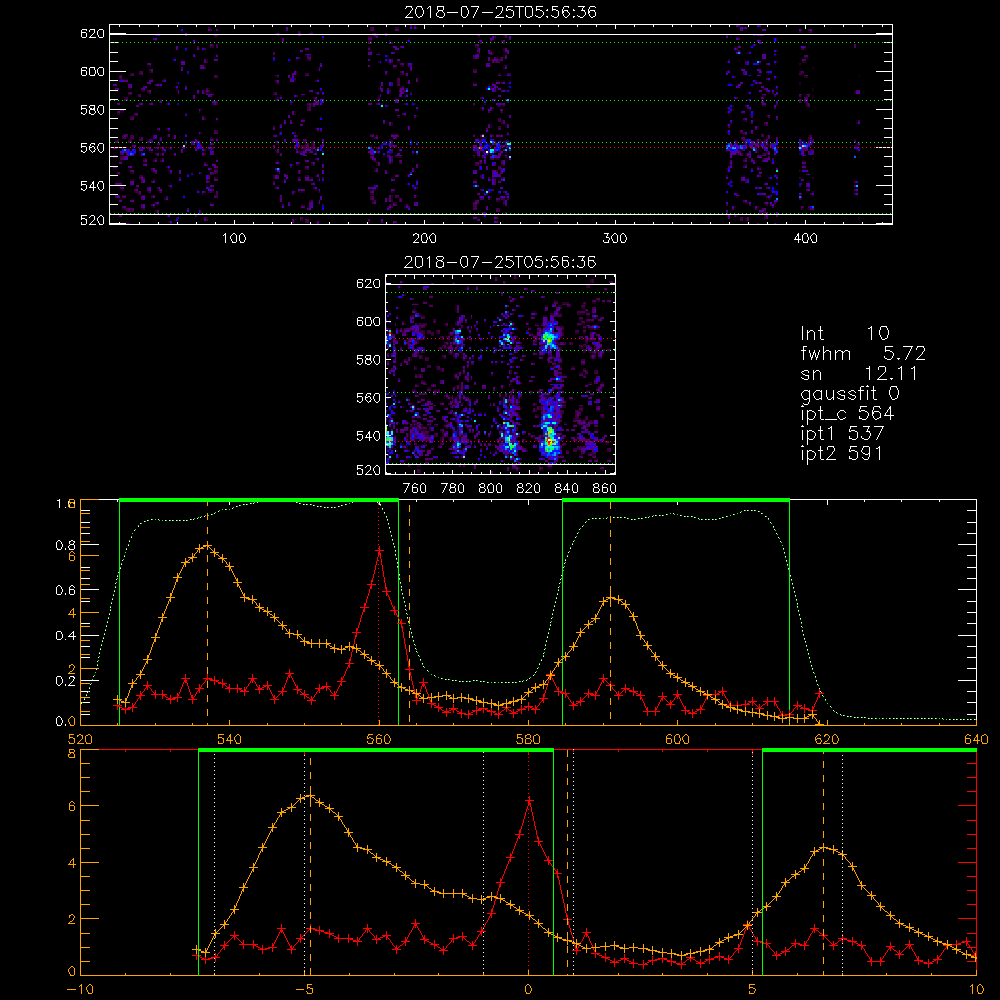
Task: Click the -5 label on bottom plot axis
Action: click(x=304, y=989)
